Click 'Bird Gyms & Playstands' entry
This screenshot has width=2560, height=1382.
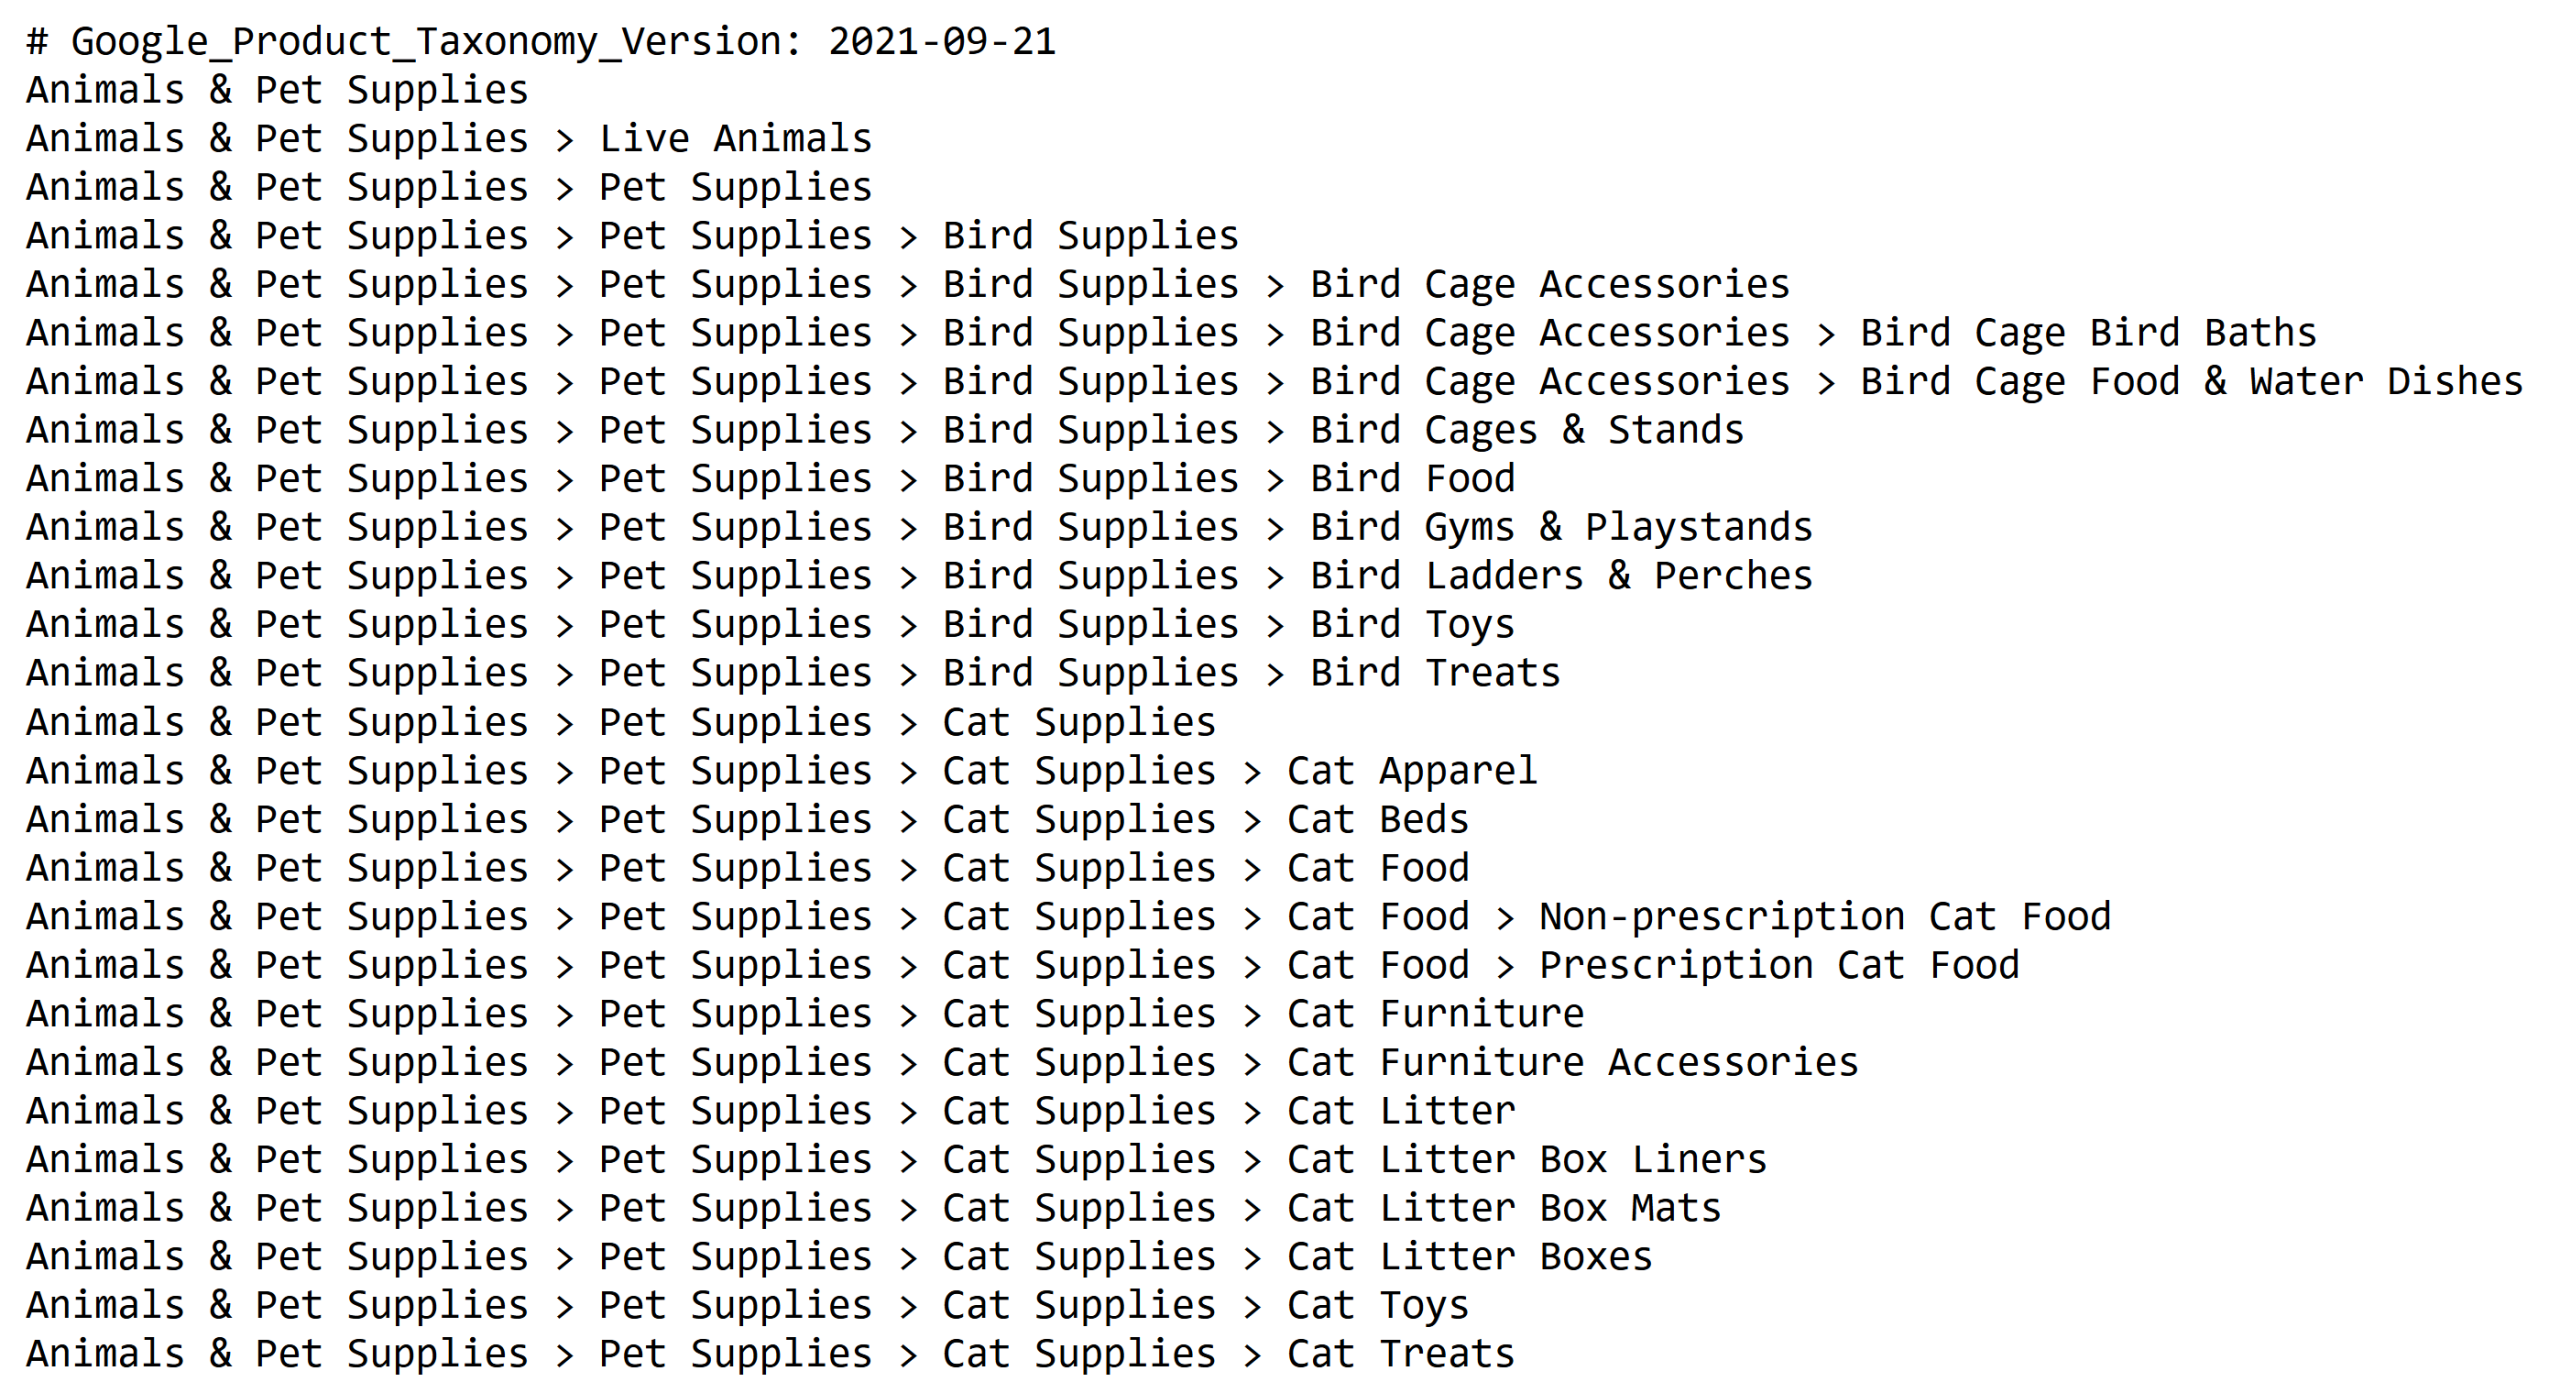(x=1561, y=527)
